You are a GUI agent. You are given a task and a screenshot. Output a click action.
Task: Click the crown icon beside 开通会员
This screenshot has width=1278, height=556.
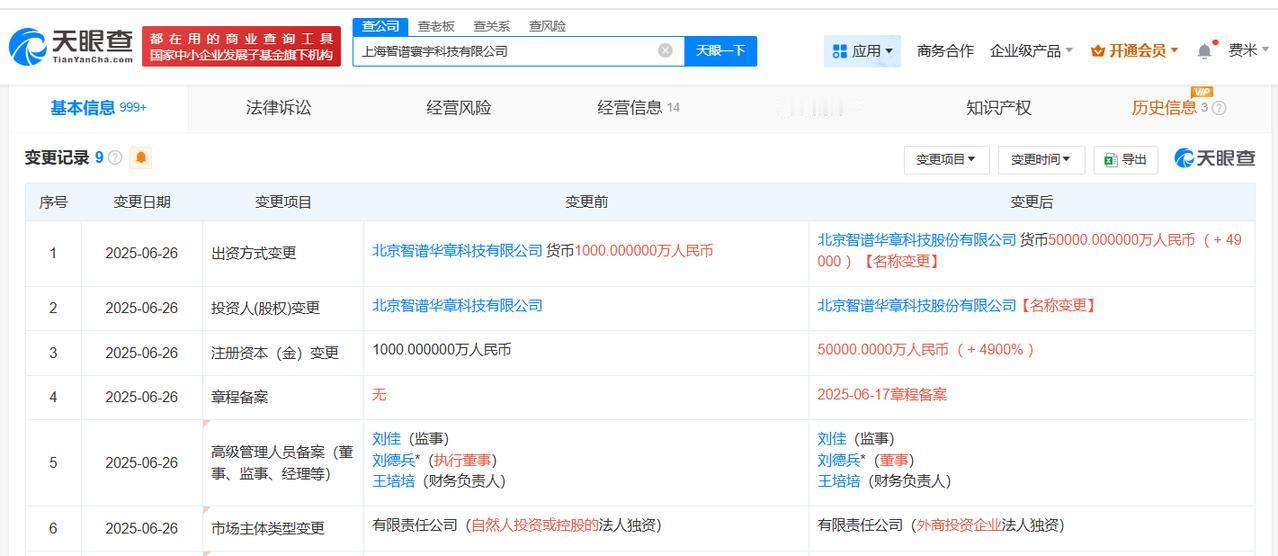(x=1097, y=51)
